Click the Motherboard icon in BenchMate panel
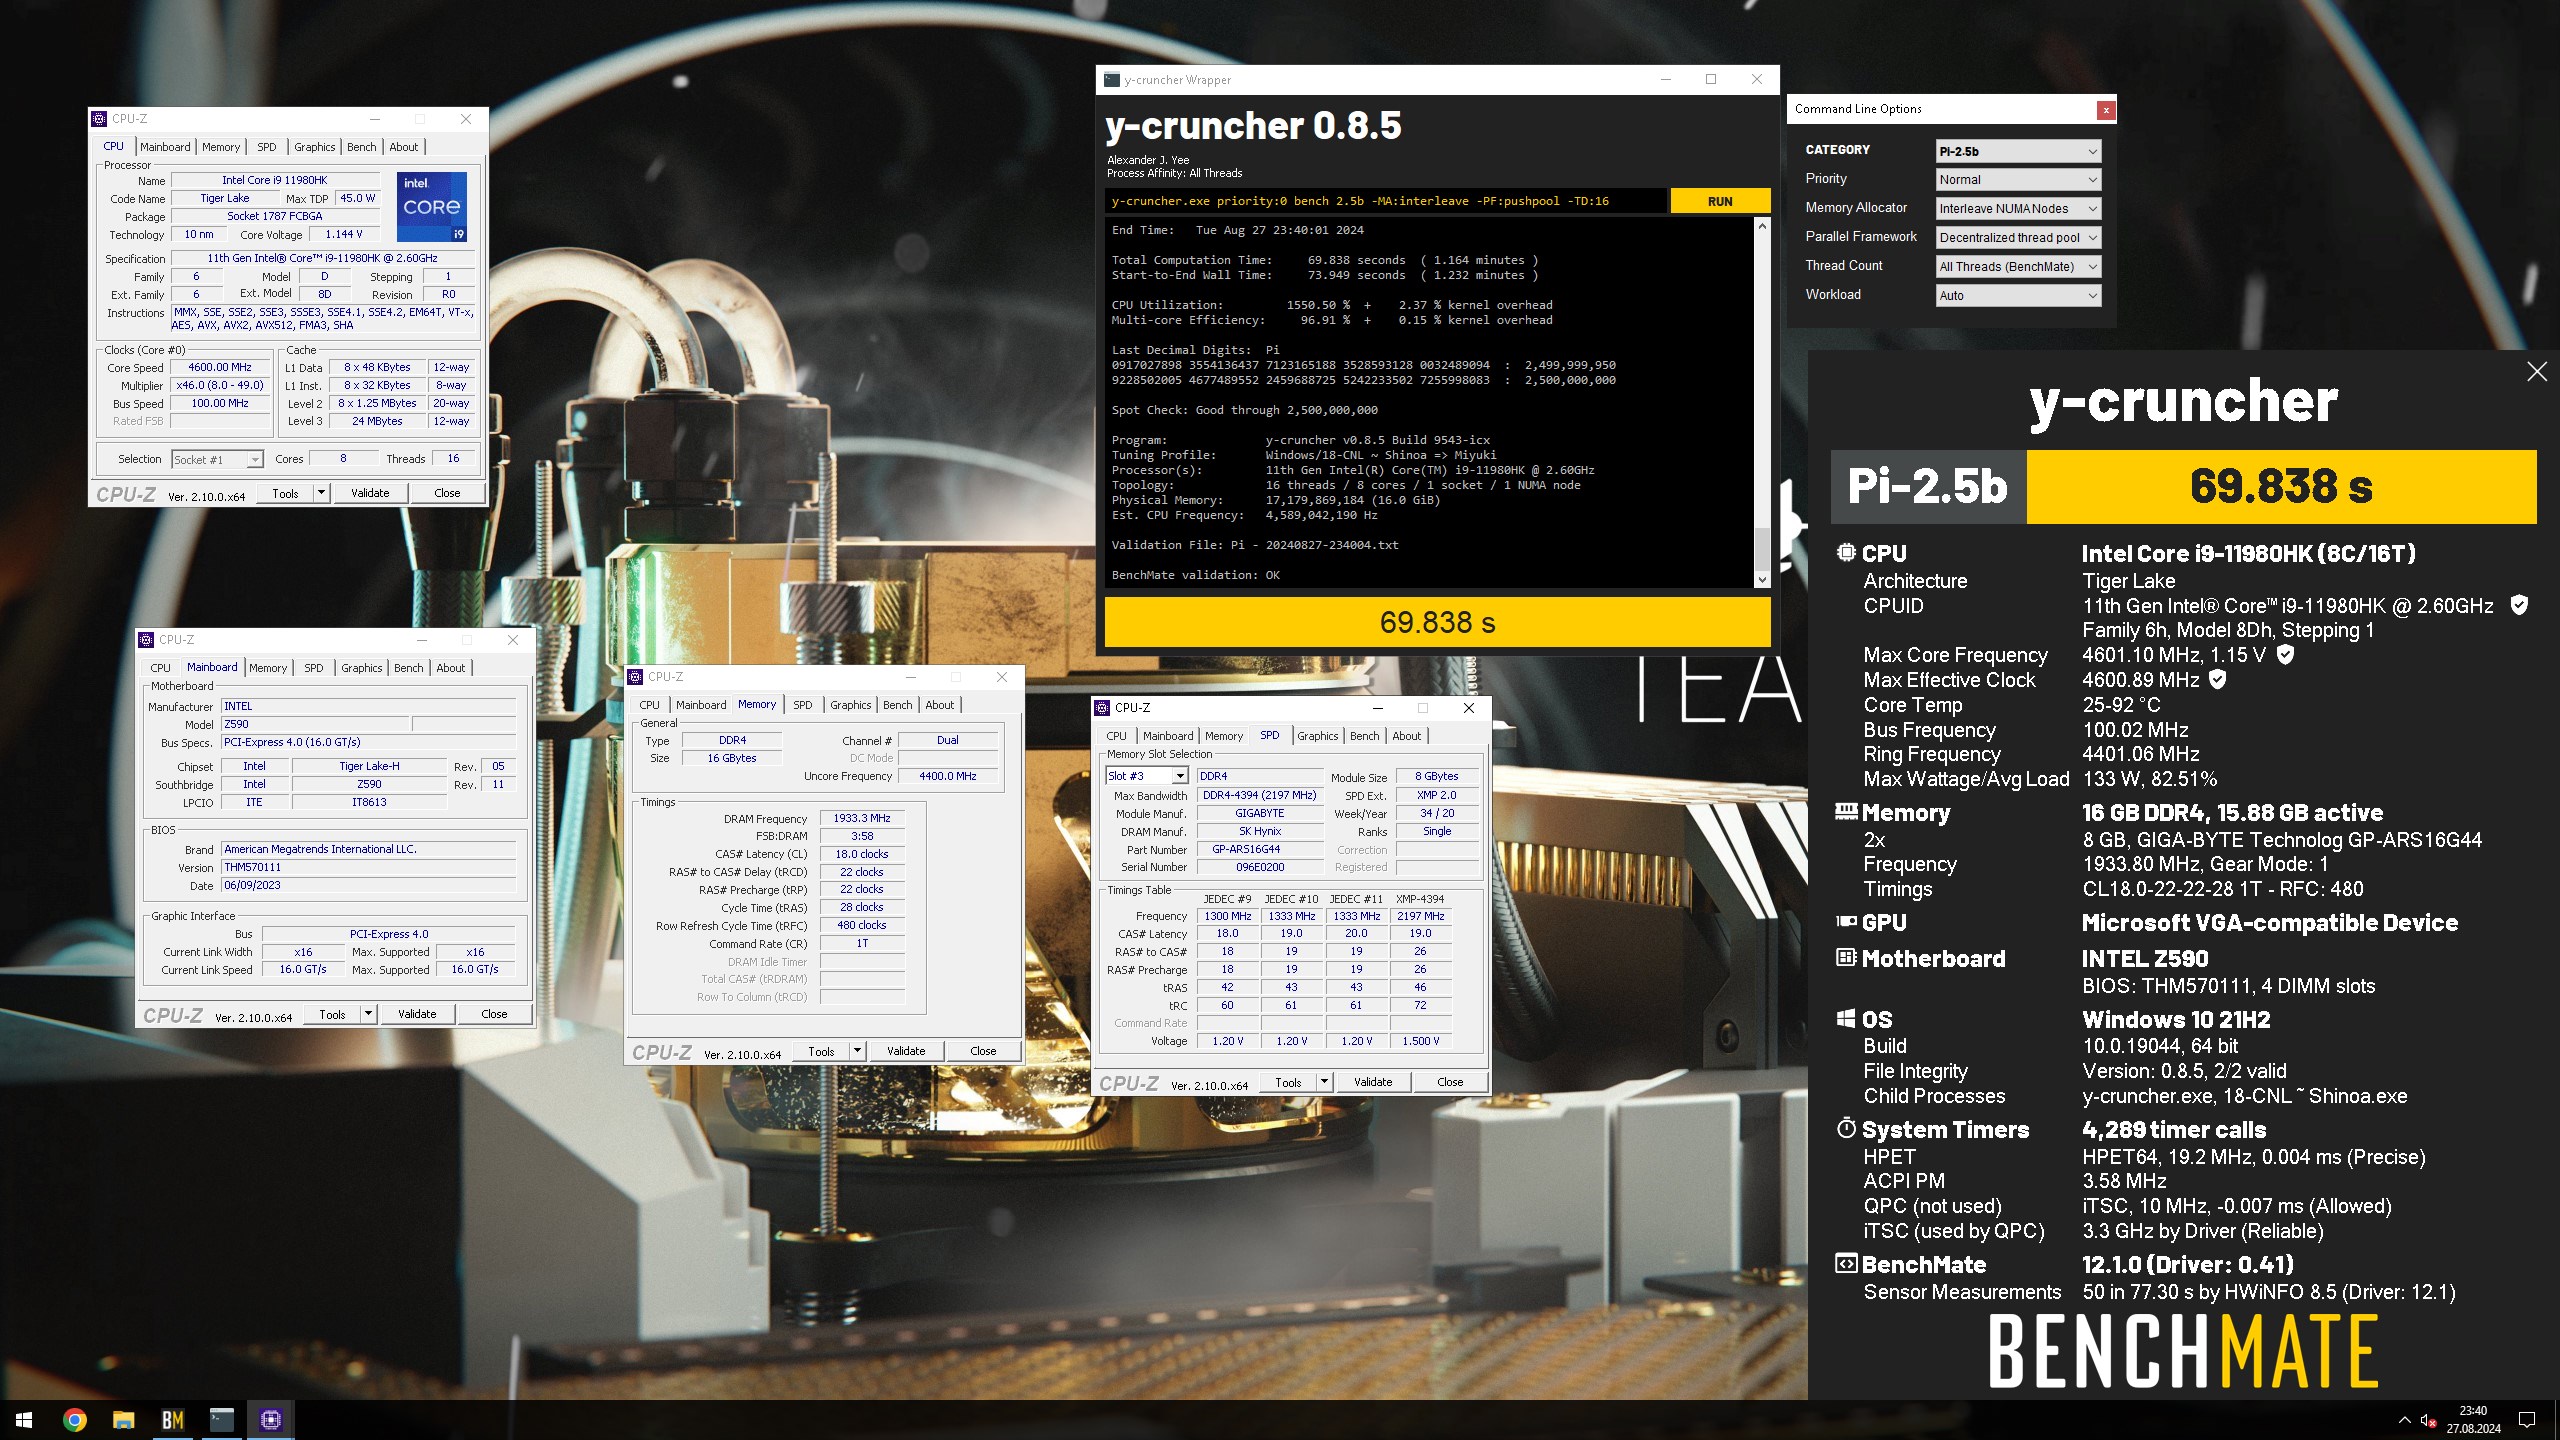The width and height of the screenshot is (2560, 1440). 1846,958
